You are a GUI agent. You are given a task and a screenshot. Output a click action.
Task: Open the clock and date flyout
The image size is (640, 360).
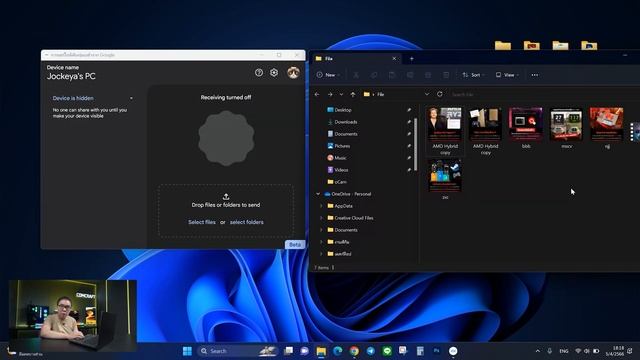point(615,351)
